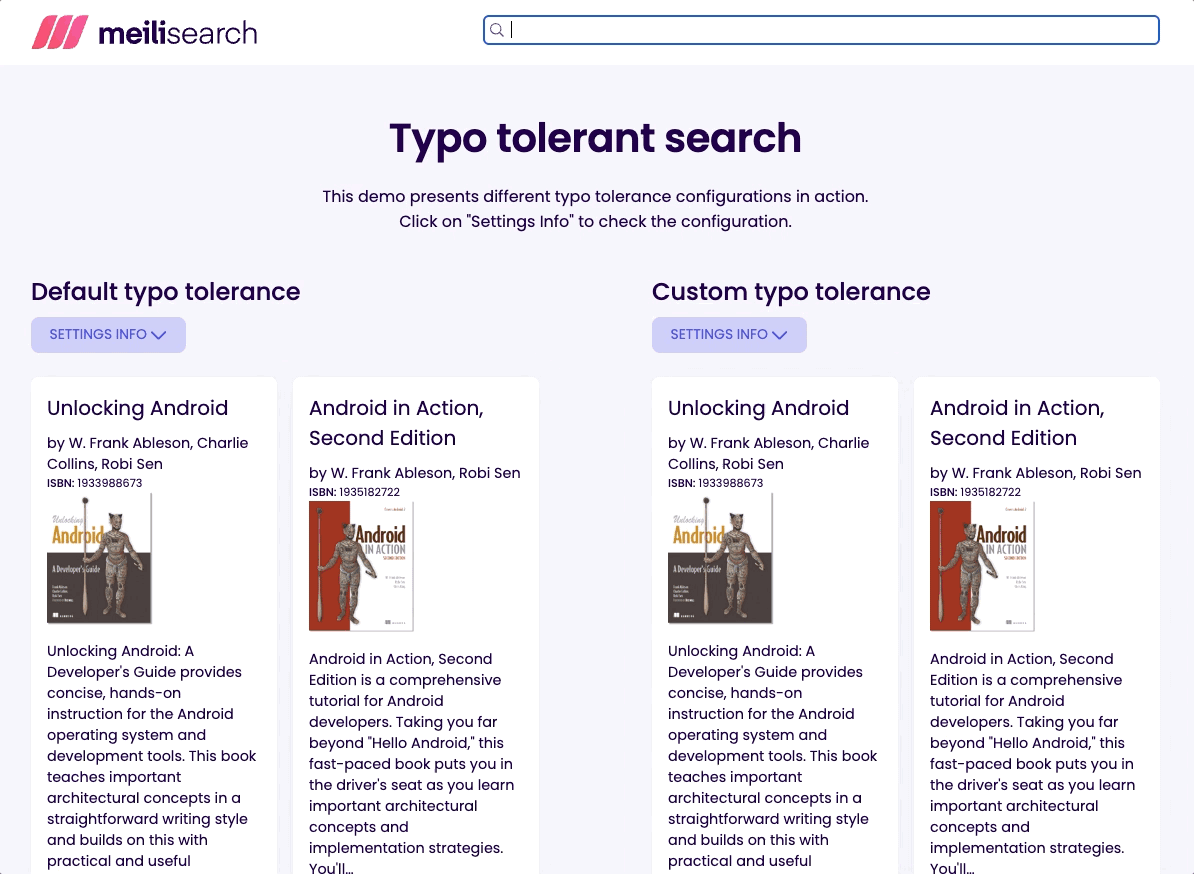Open Unlocking Android cover in Custom column
The width and height of the screenshot is (1194, 874).
click(720, 558)
